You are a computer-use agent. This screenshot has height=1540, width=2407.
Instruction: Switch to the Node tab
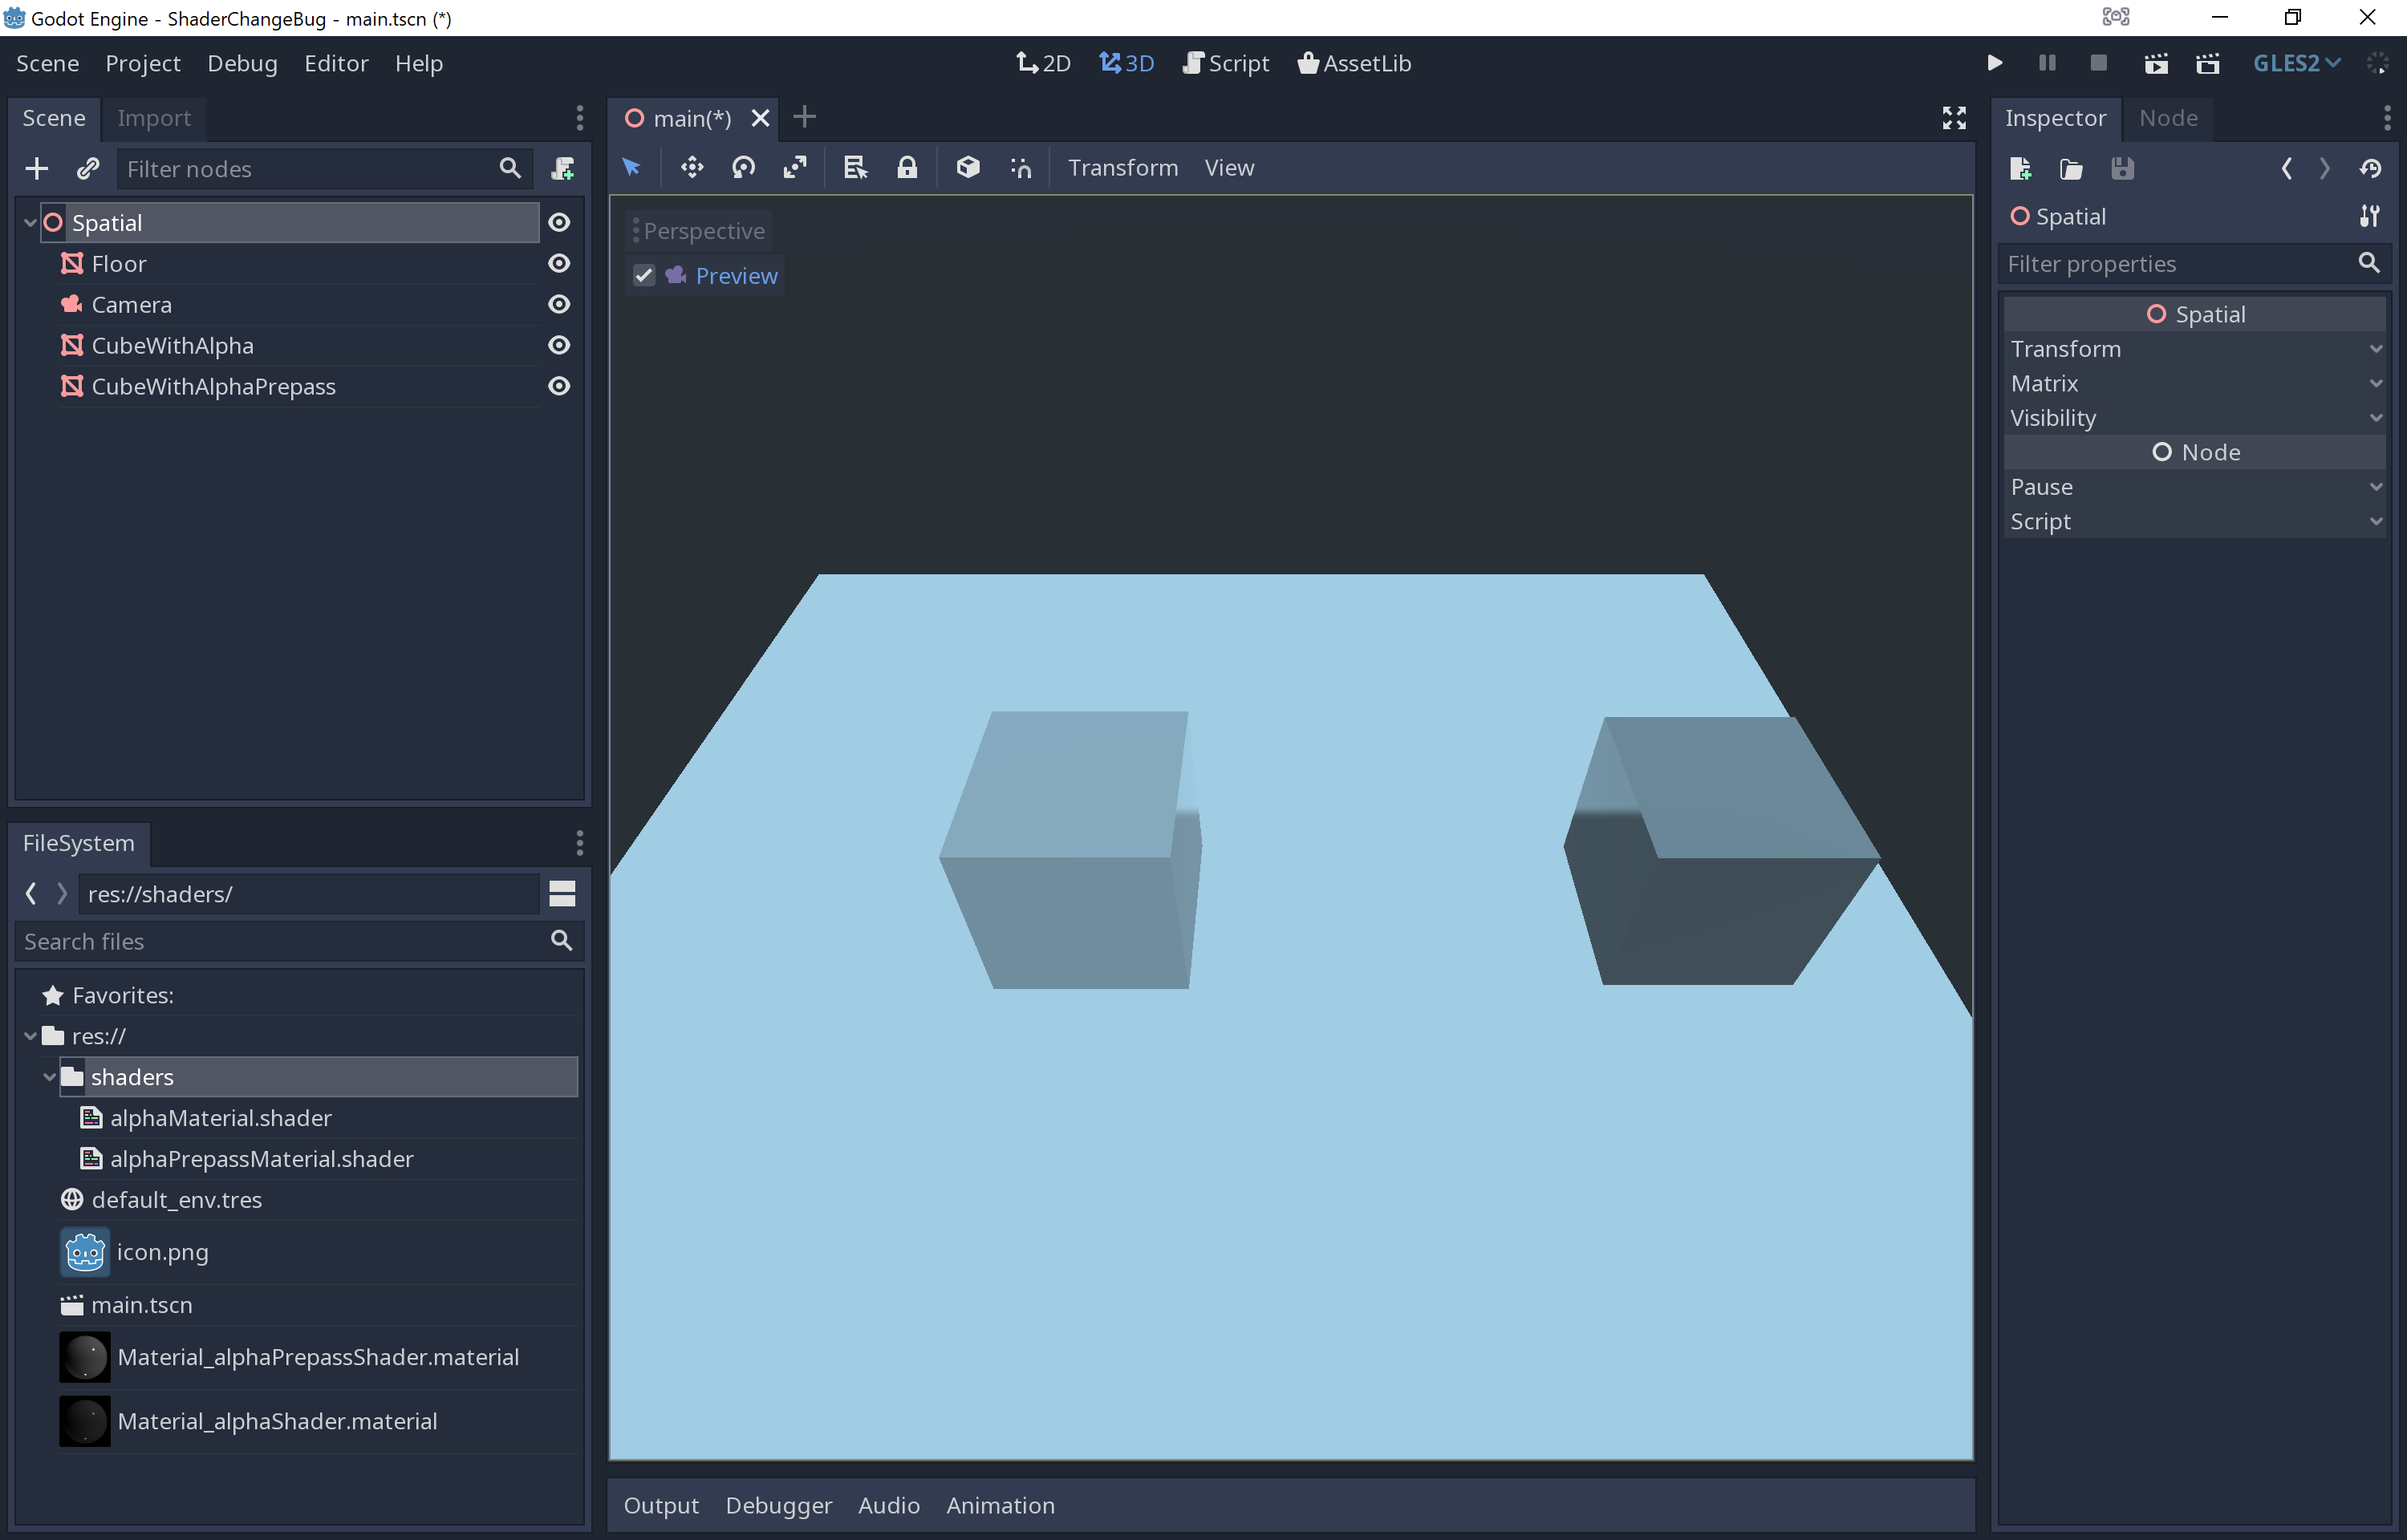point(2167,118)
